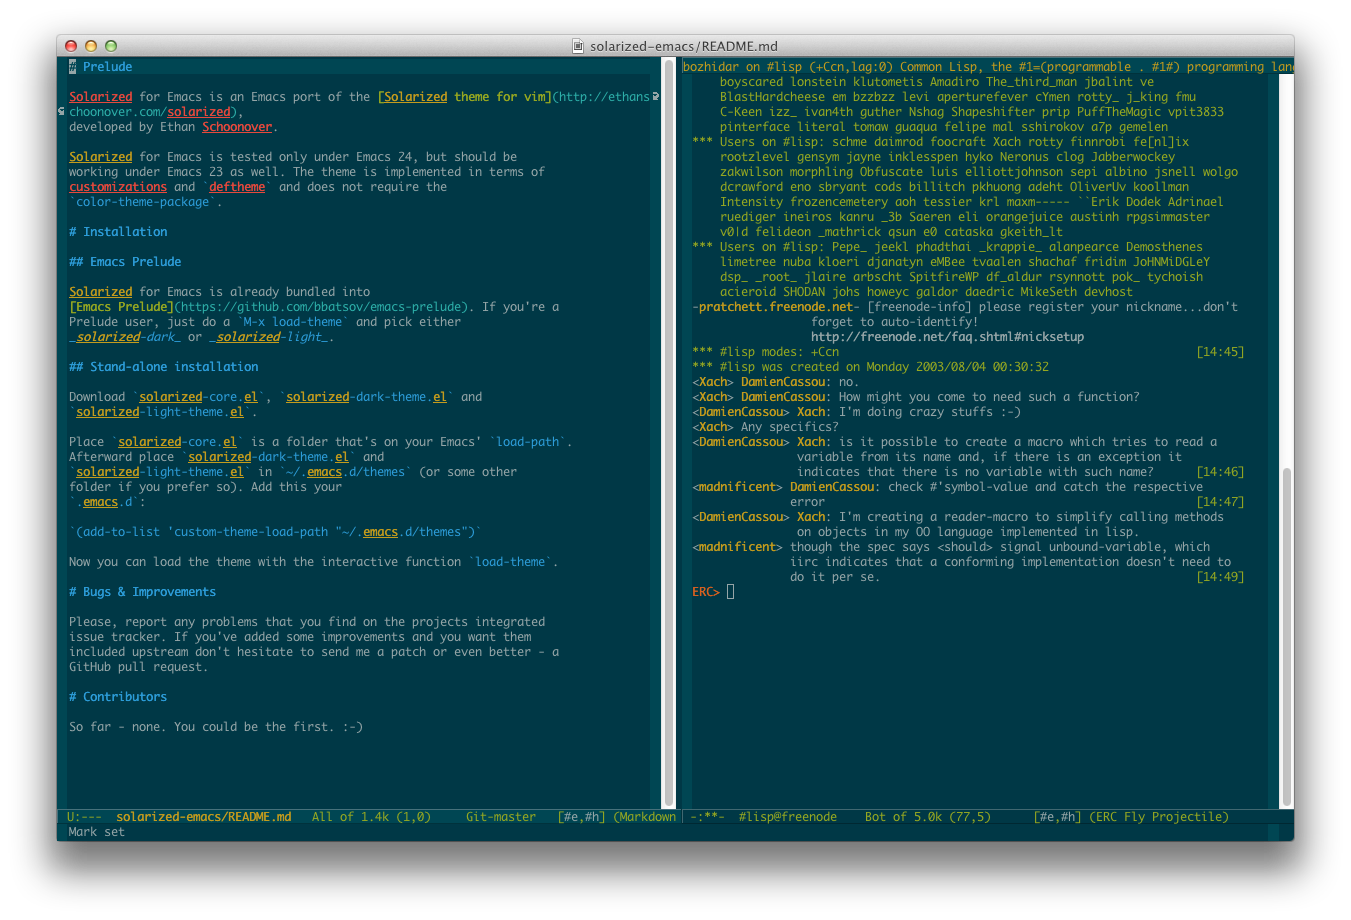Screen dimensions: 1351x920
Task: Click the README.md proxy document icon in titlebar
Action: (578, 45)
